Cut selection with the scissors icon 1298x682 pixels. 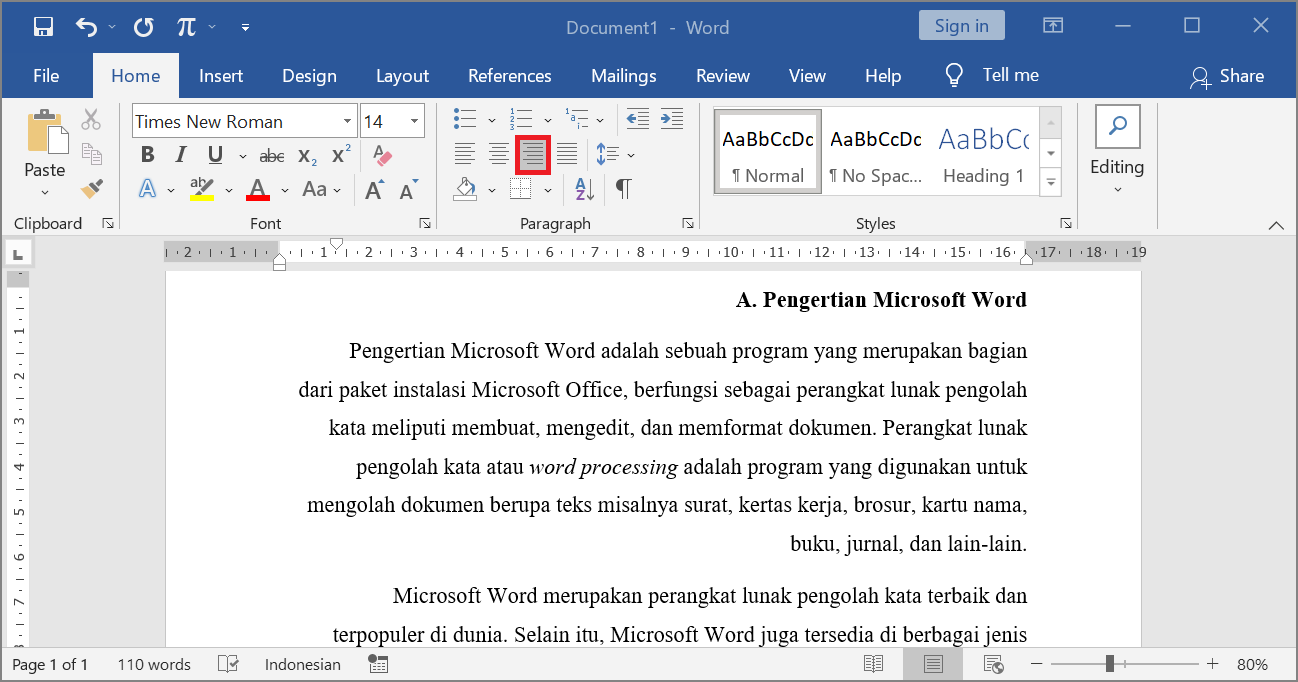point(91,120)
